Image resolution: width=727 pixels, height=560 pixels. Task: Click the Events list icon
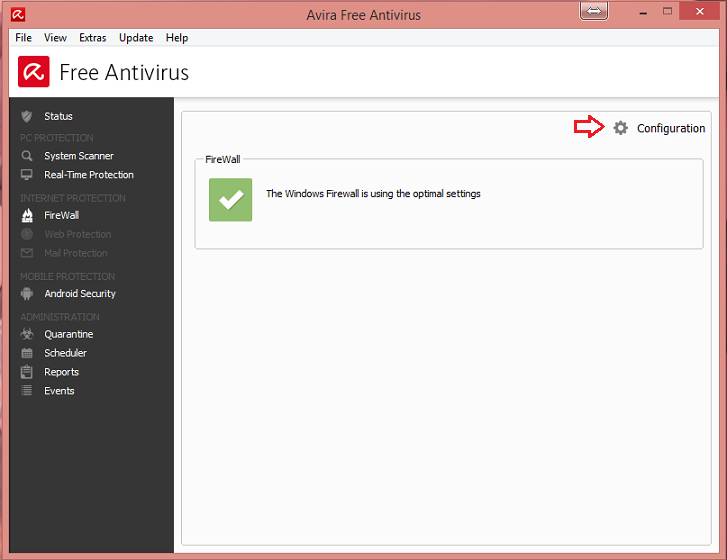point(27,391)
